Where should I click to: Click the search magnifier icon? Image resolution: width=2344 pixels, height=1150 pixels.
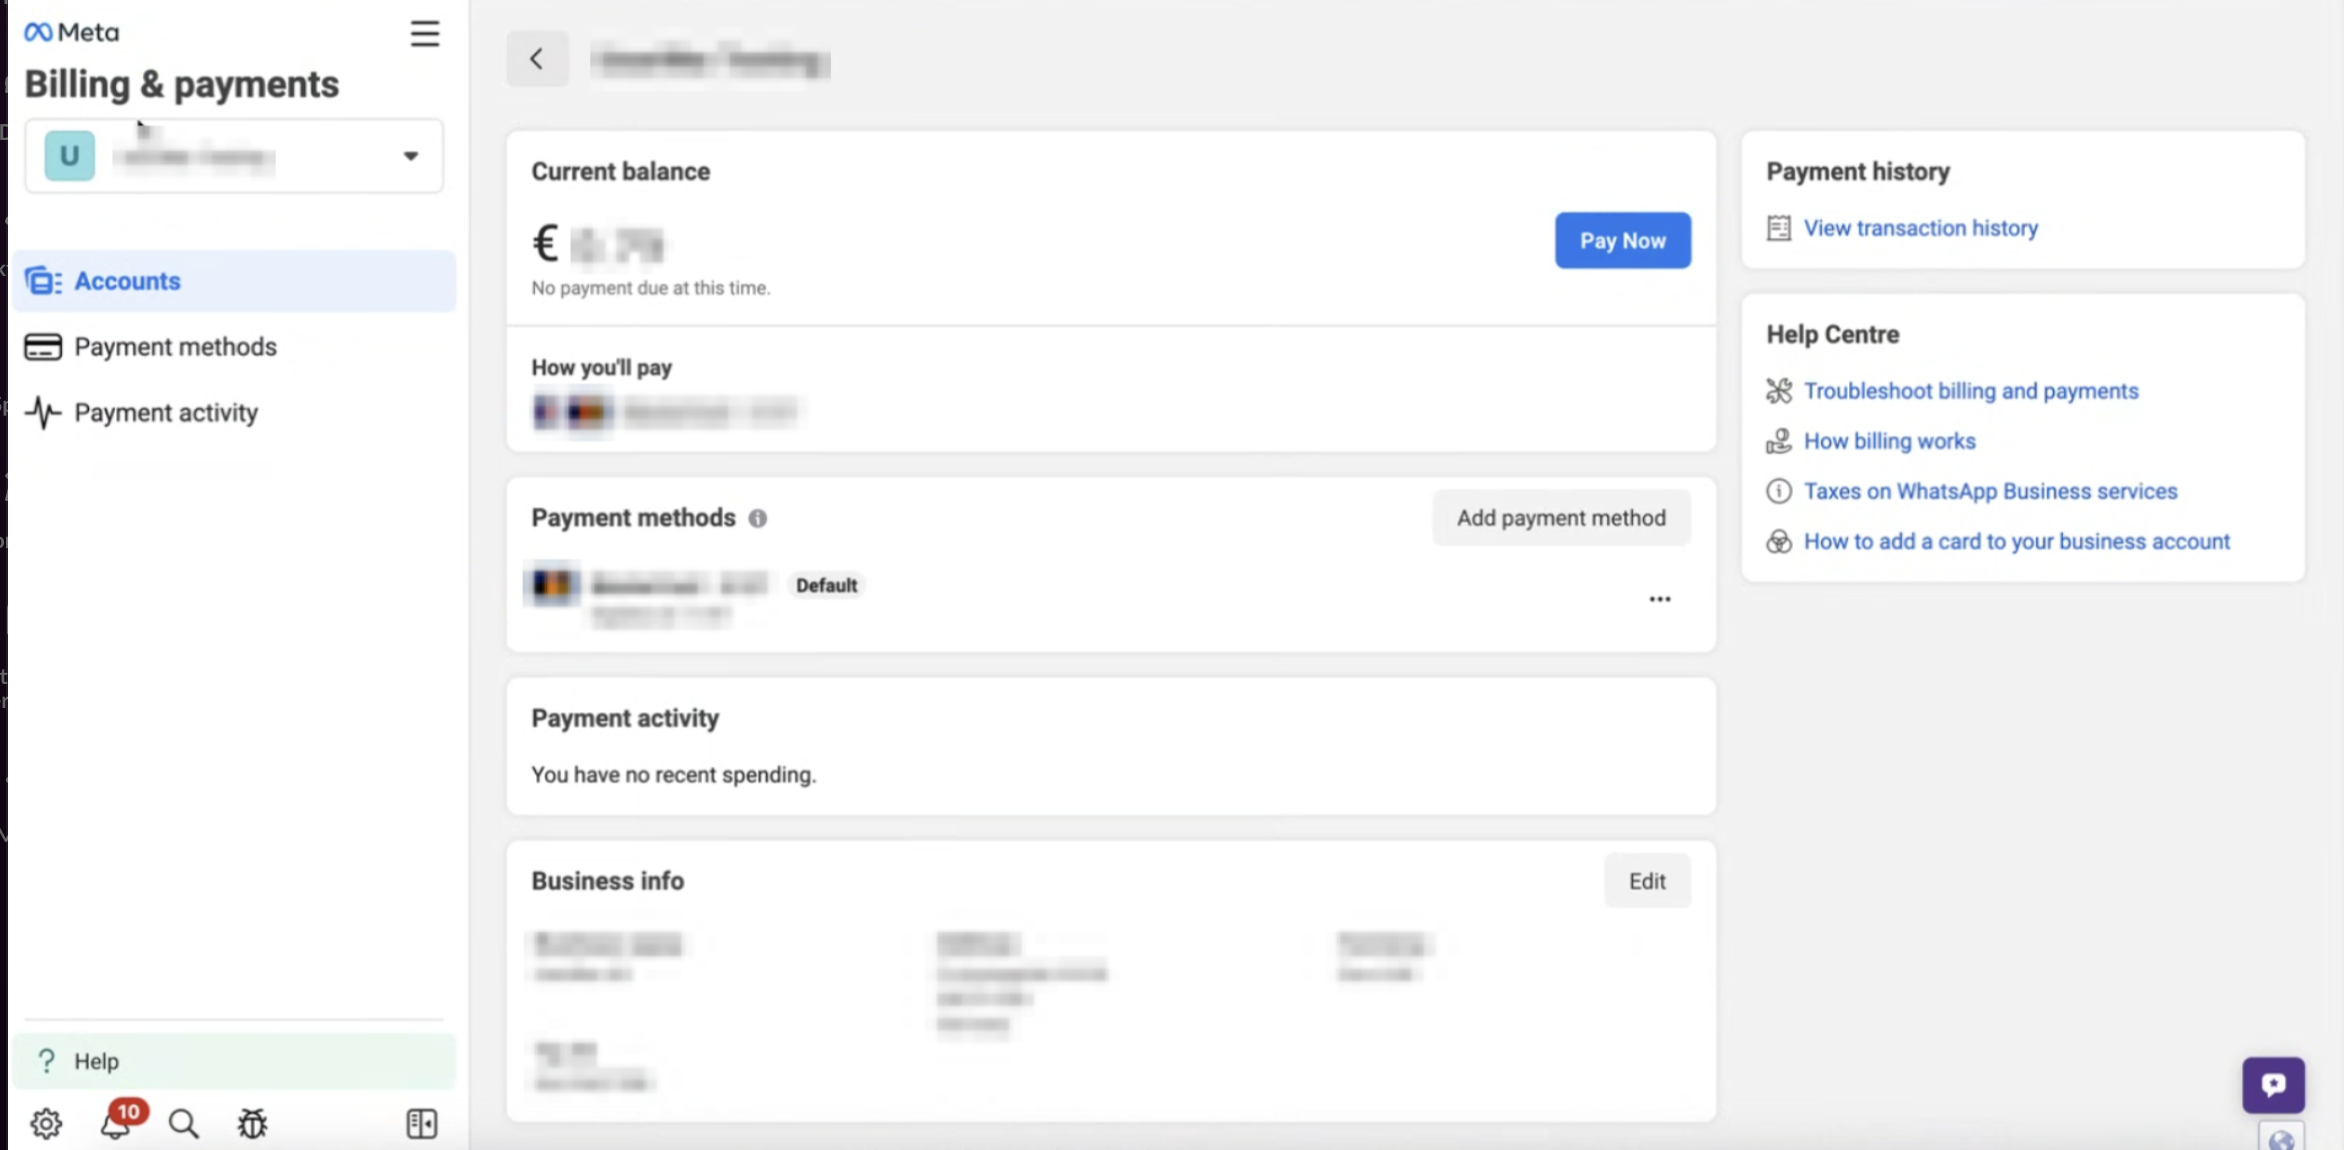click(x=183, y=1123)
